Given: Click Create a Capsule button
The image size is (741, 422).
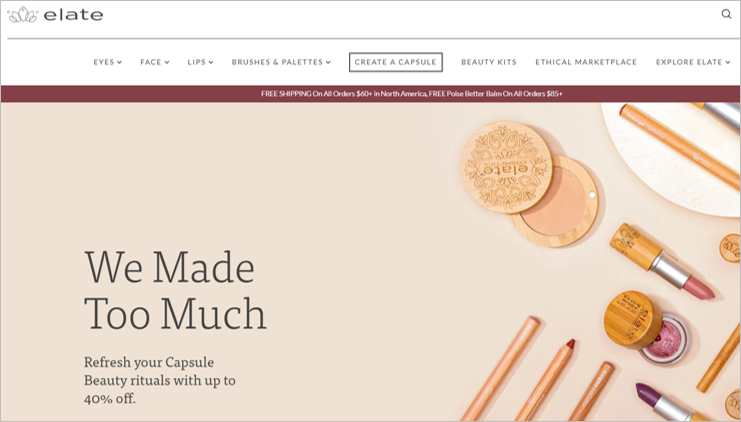Looking at the screenshot, I should coord(396,62).
